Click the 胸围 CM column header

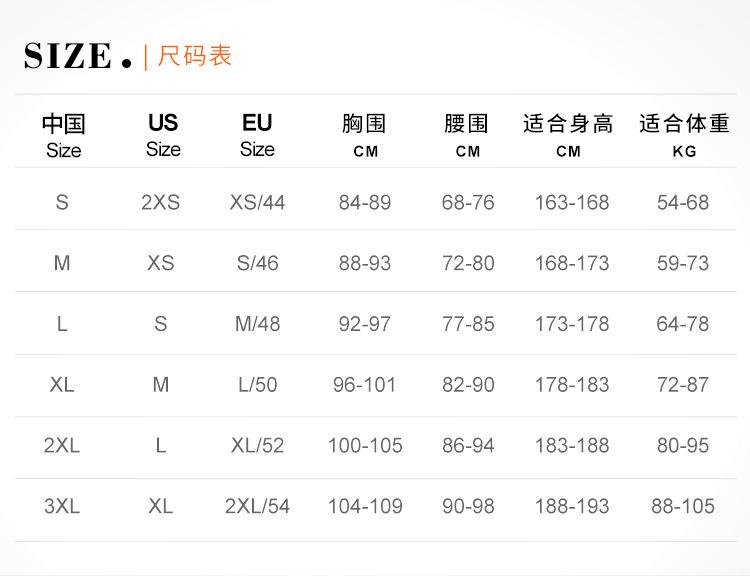pos(364,135)
